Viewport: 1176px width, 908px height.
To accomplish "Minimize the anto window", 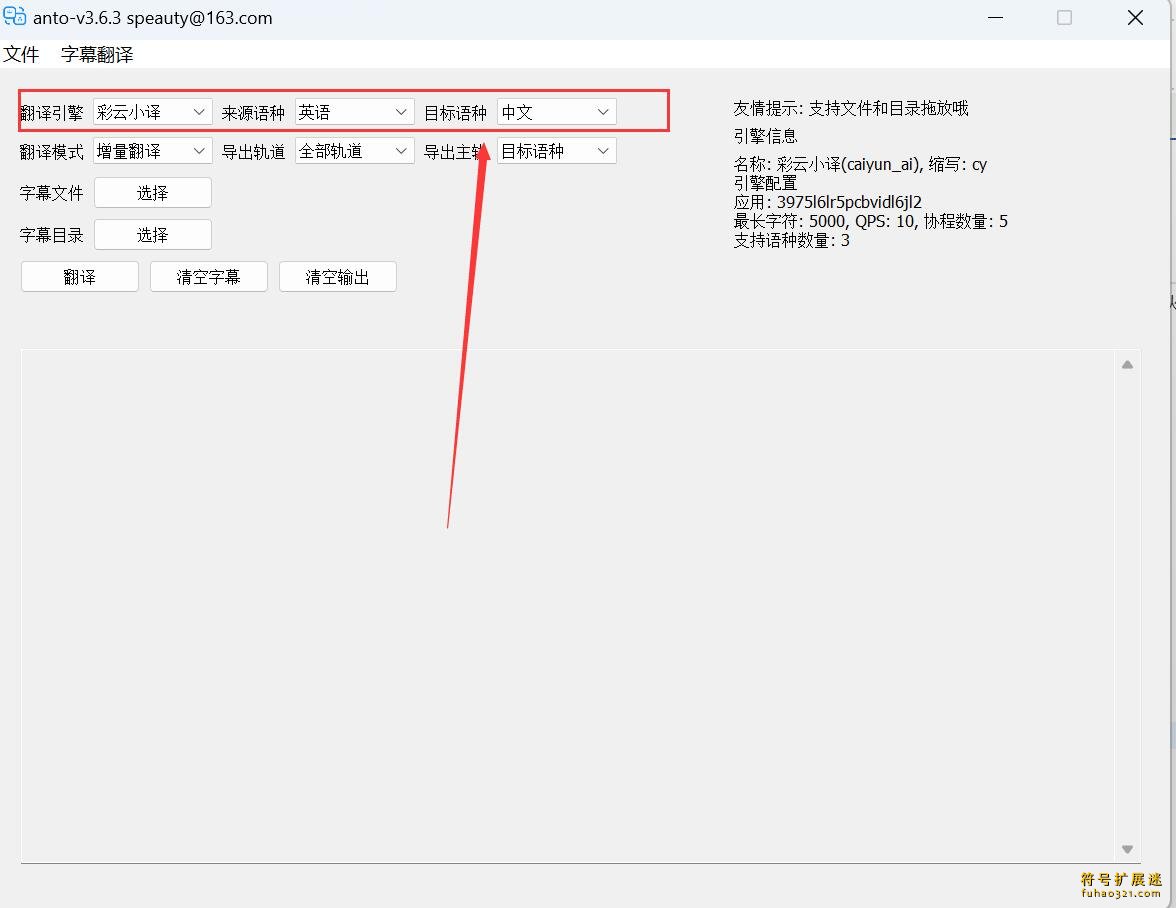I will 995,18.
